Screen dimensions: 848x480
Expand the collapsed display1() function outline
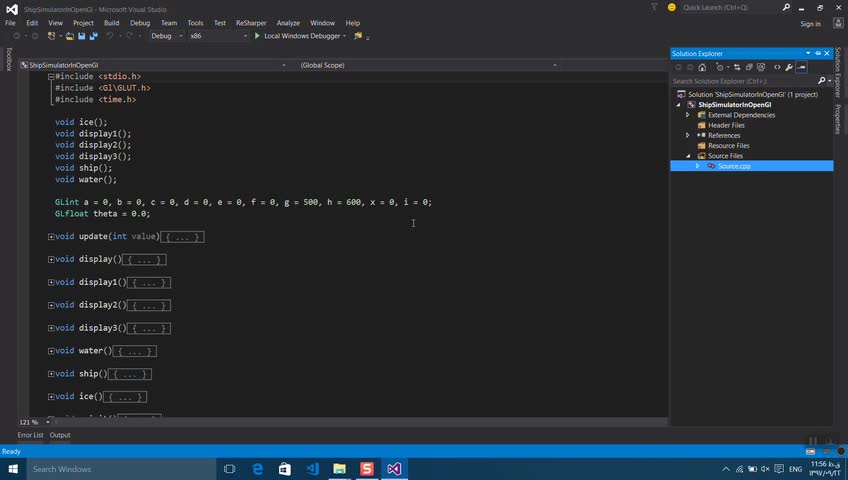(x=51, y=282)
